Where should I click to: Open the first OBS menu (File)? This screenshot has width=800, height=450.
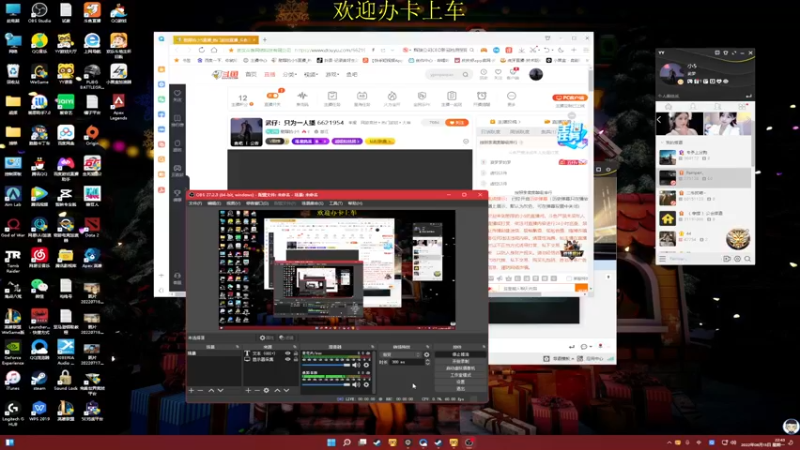tap(195, 203)
